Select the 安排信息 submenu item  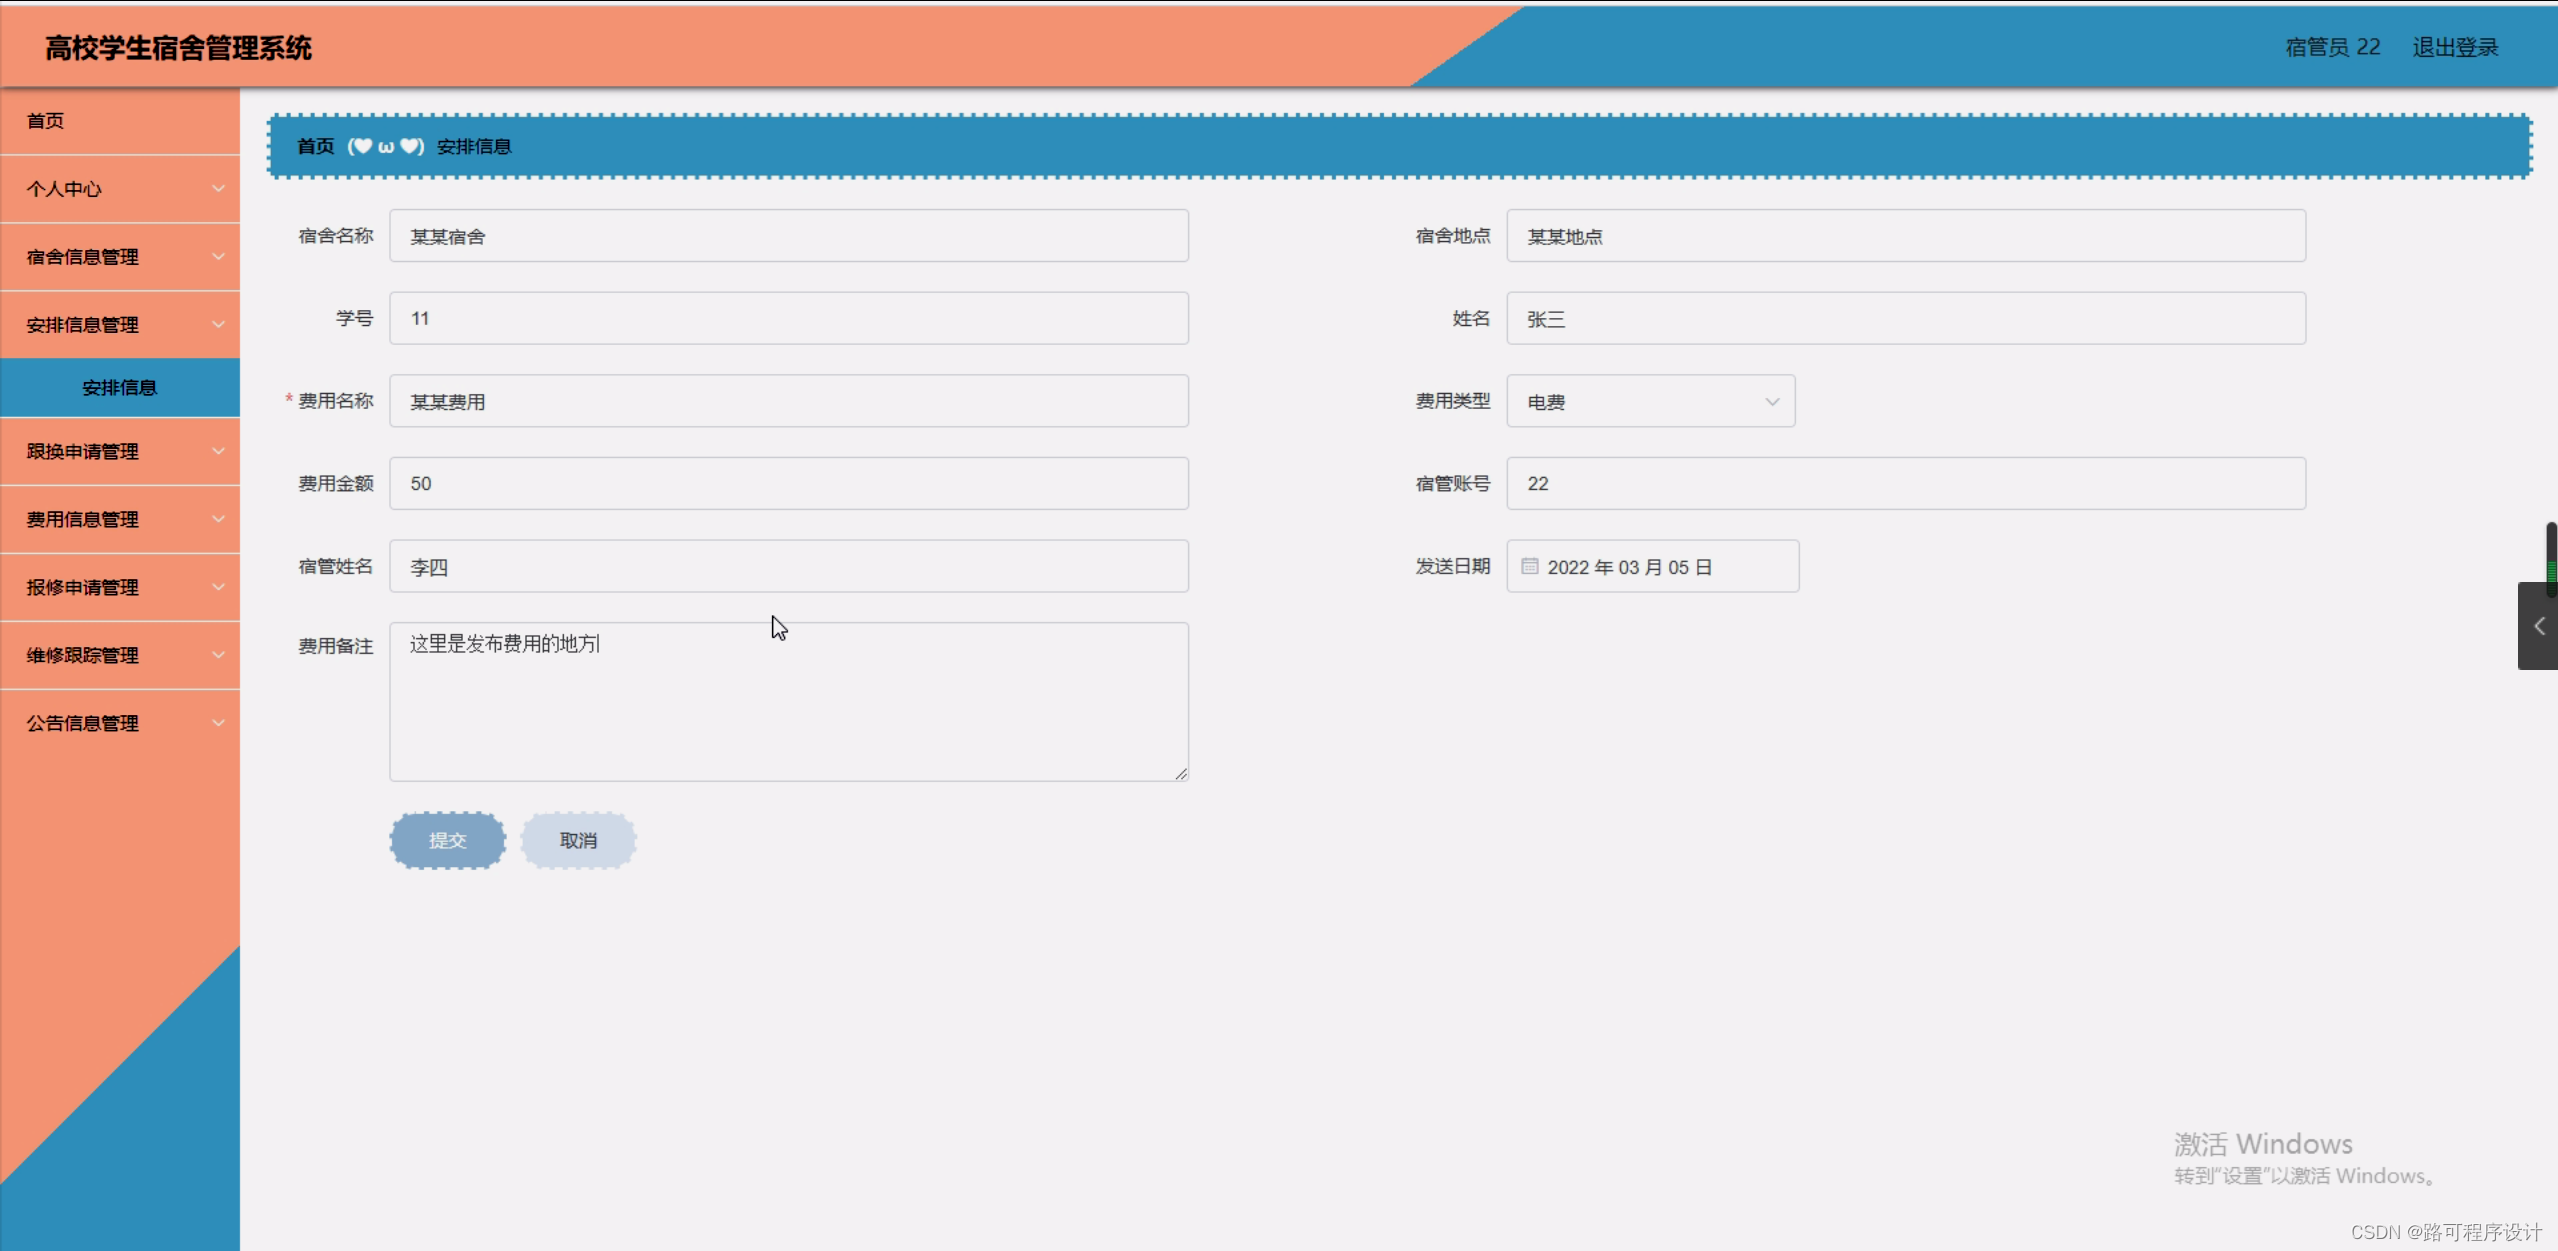tap(120, 387)
